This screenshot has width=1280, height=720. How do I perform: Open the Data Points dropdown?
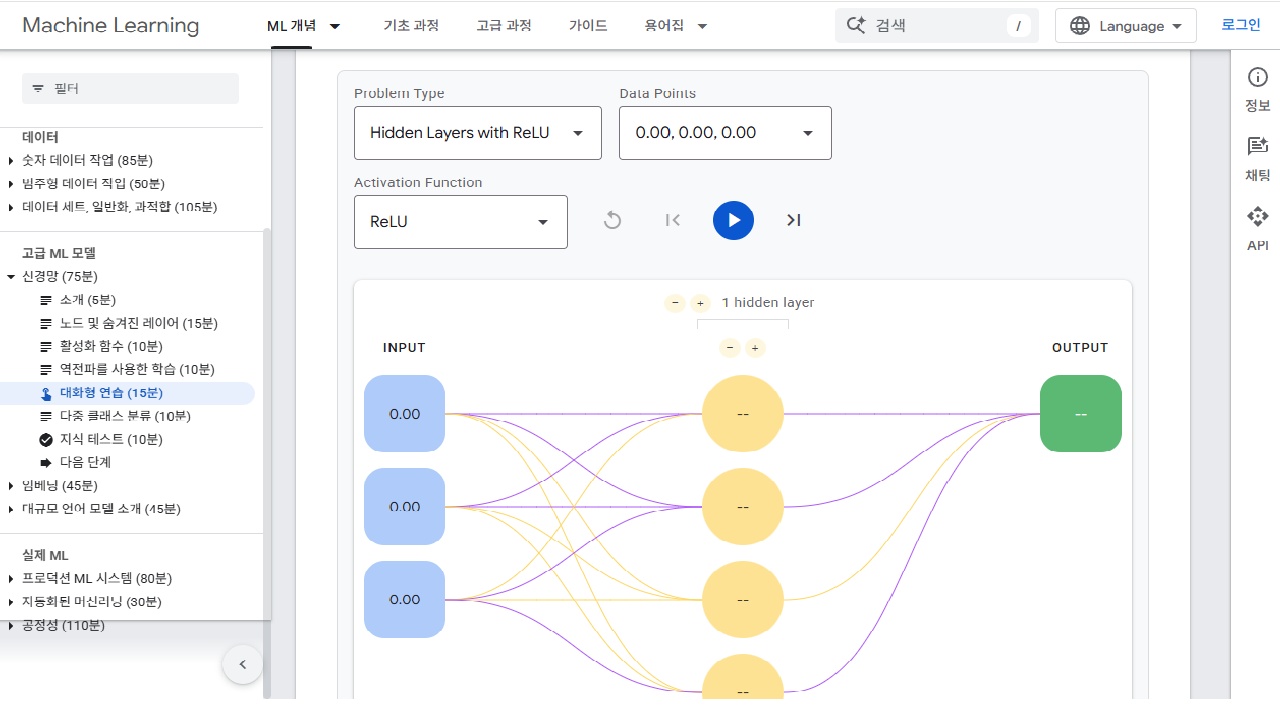[x=725, y=133]
